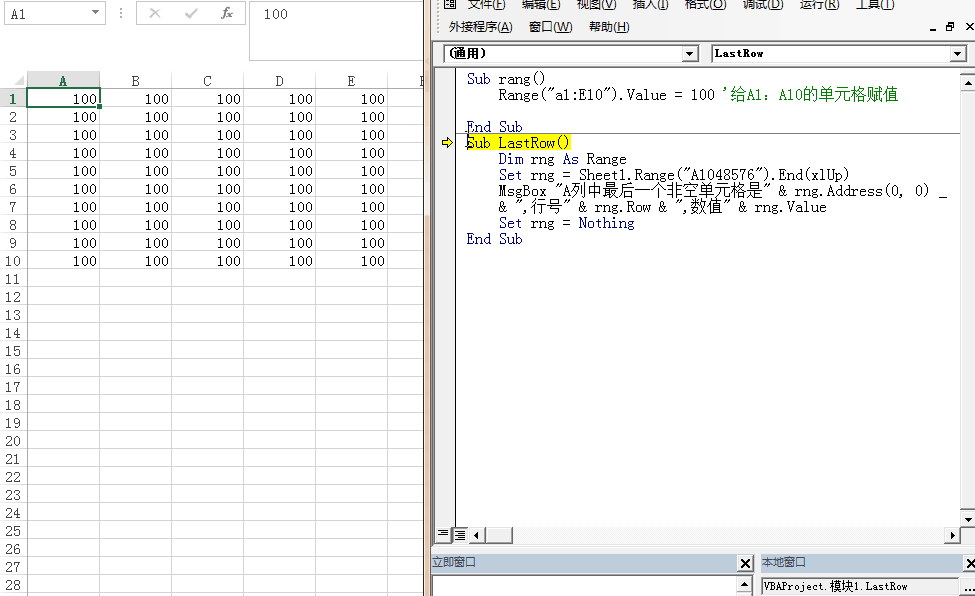Expand the LastRow procedure dropdown

tap(958, 54)
